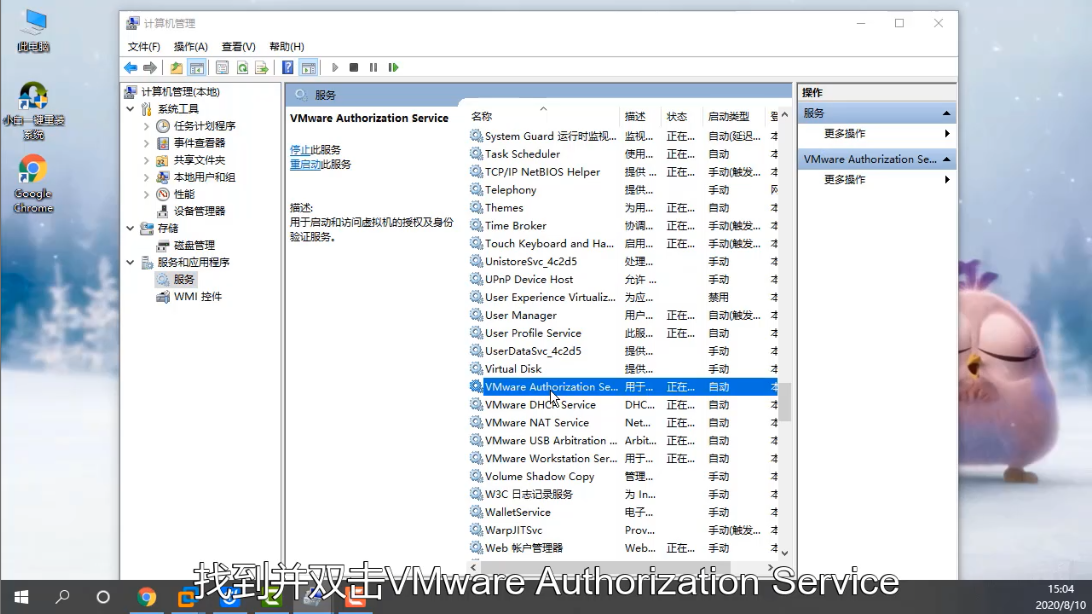Viewport: 1092px width, 614px height.
Task: Click the 重启动 service link
Action: (306, 164)
